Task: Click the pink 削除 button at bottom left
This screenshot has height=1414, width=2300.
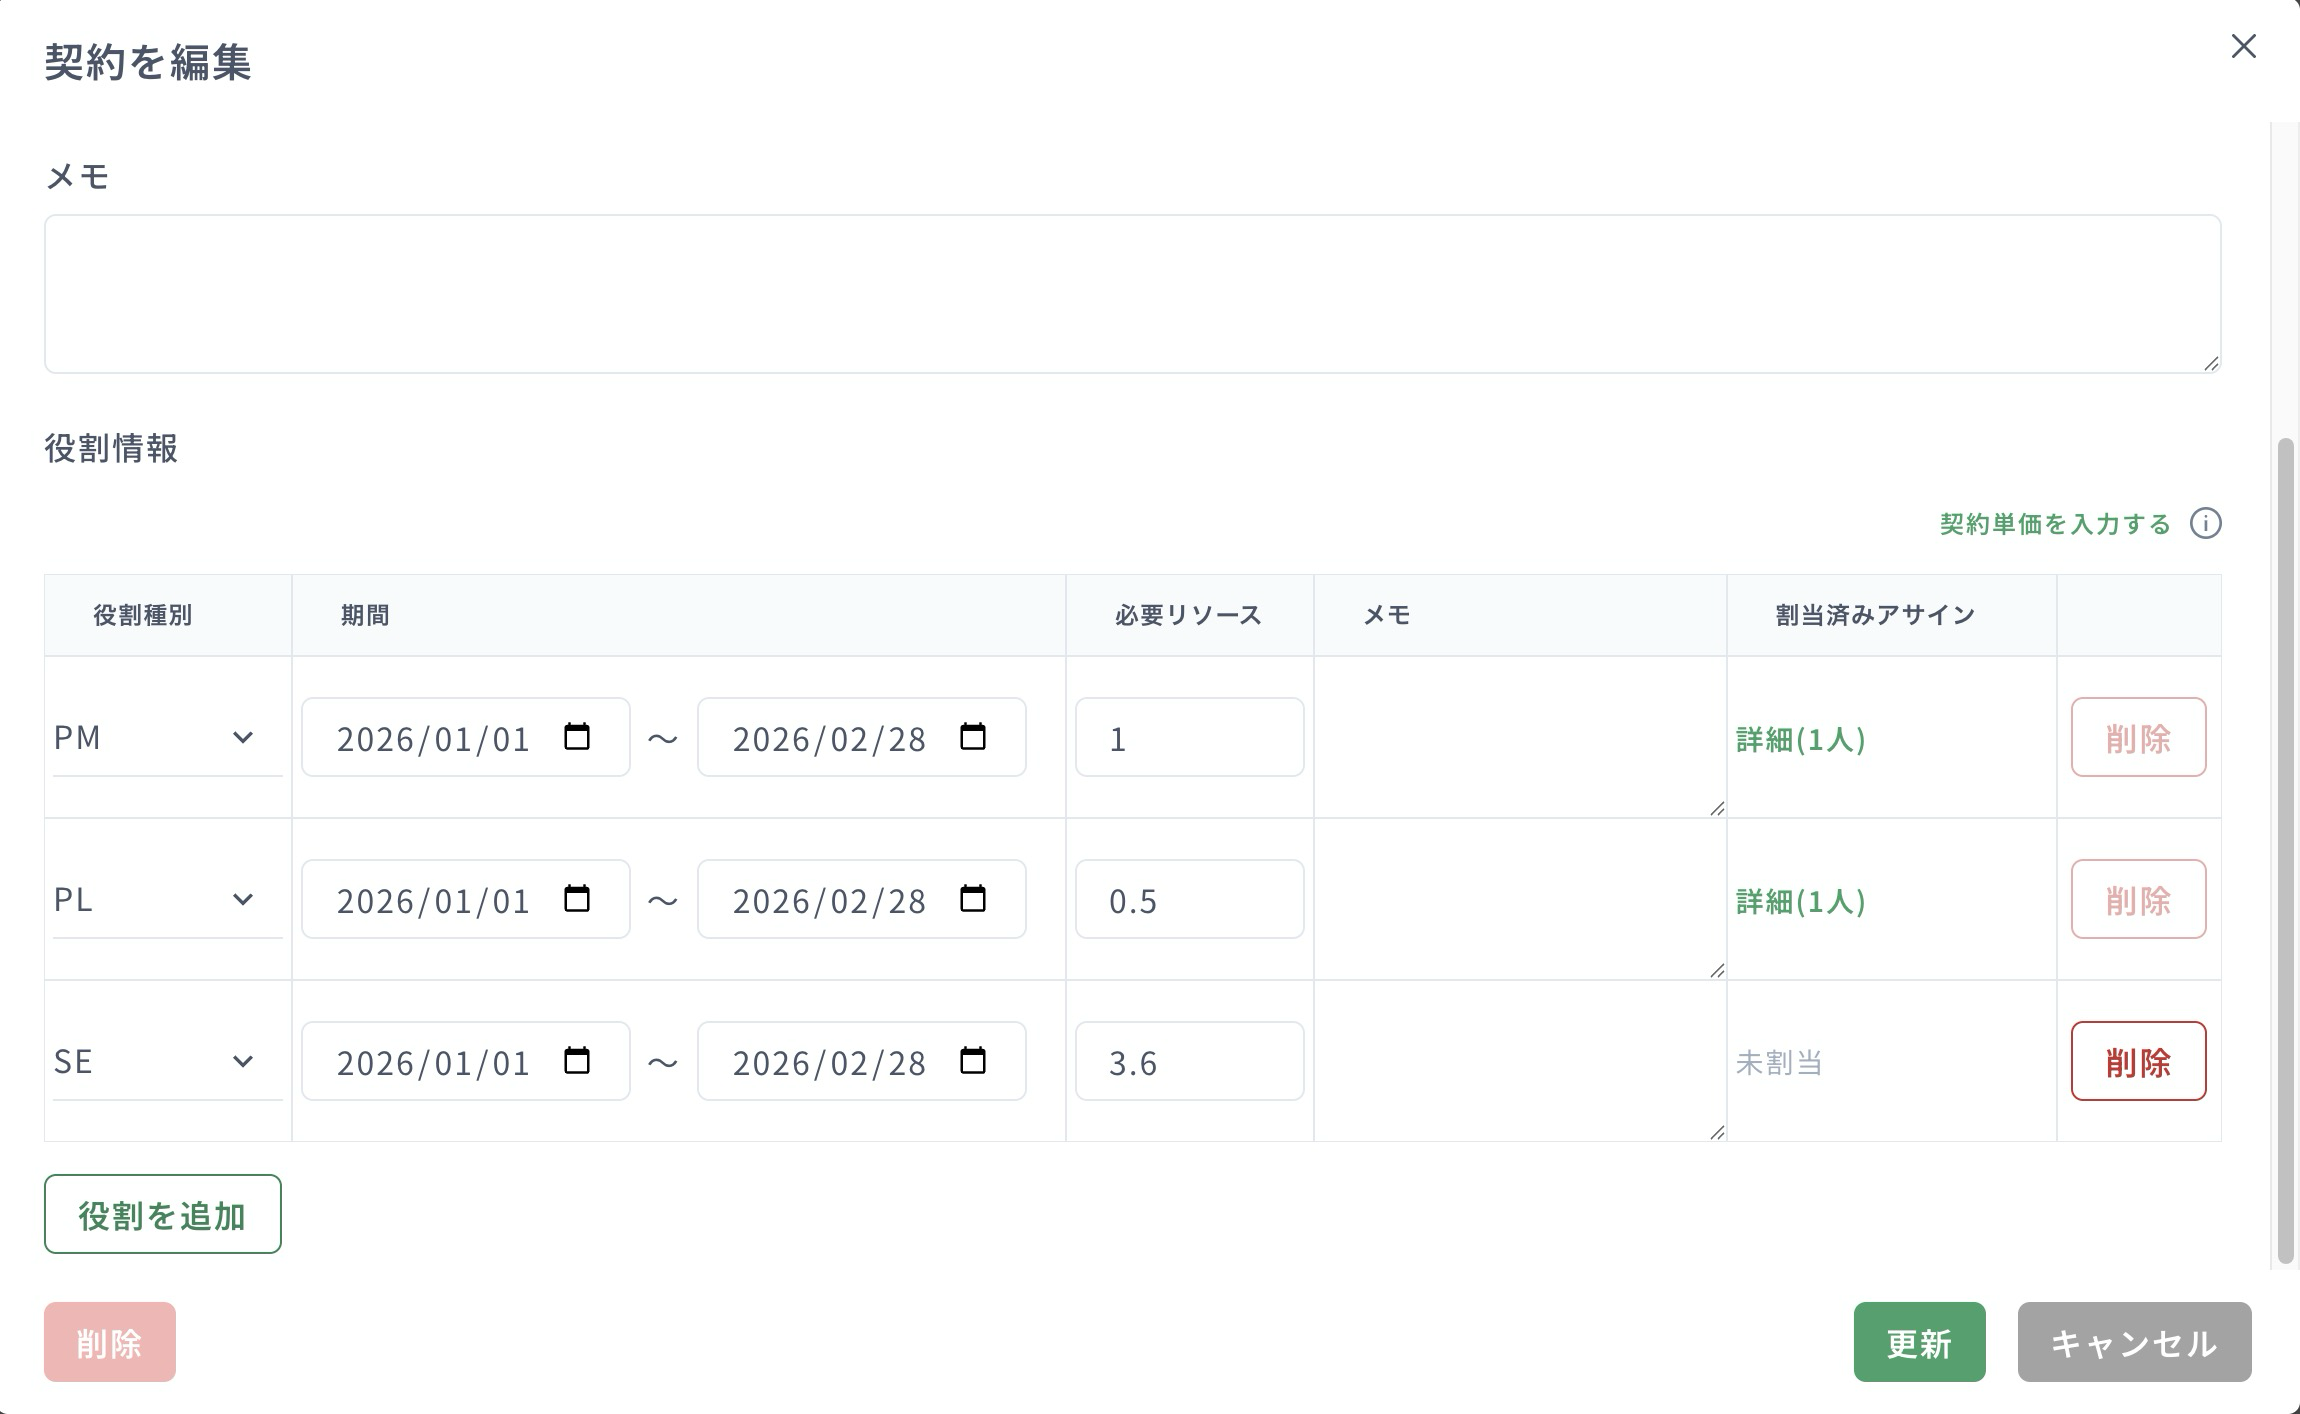Action: 110,1342
